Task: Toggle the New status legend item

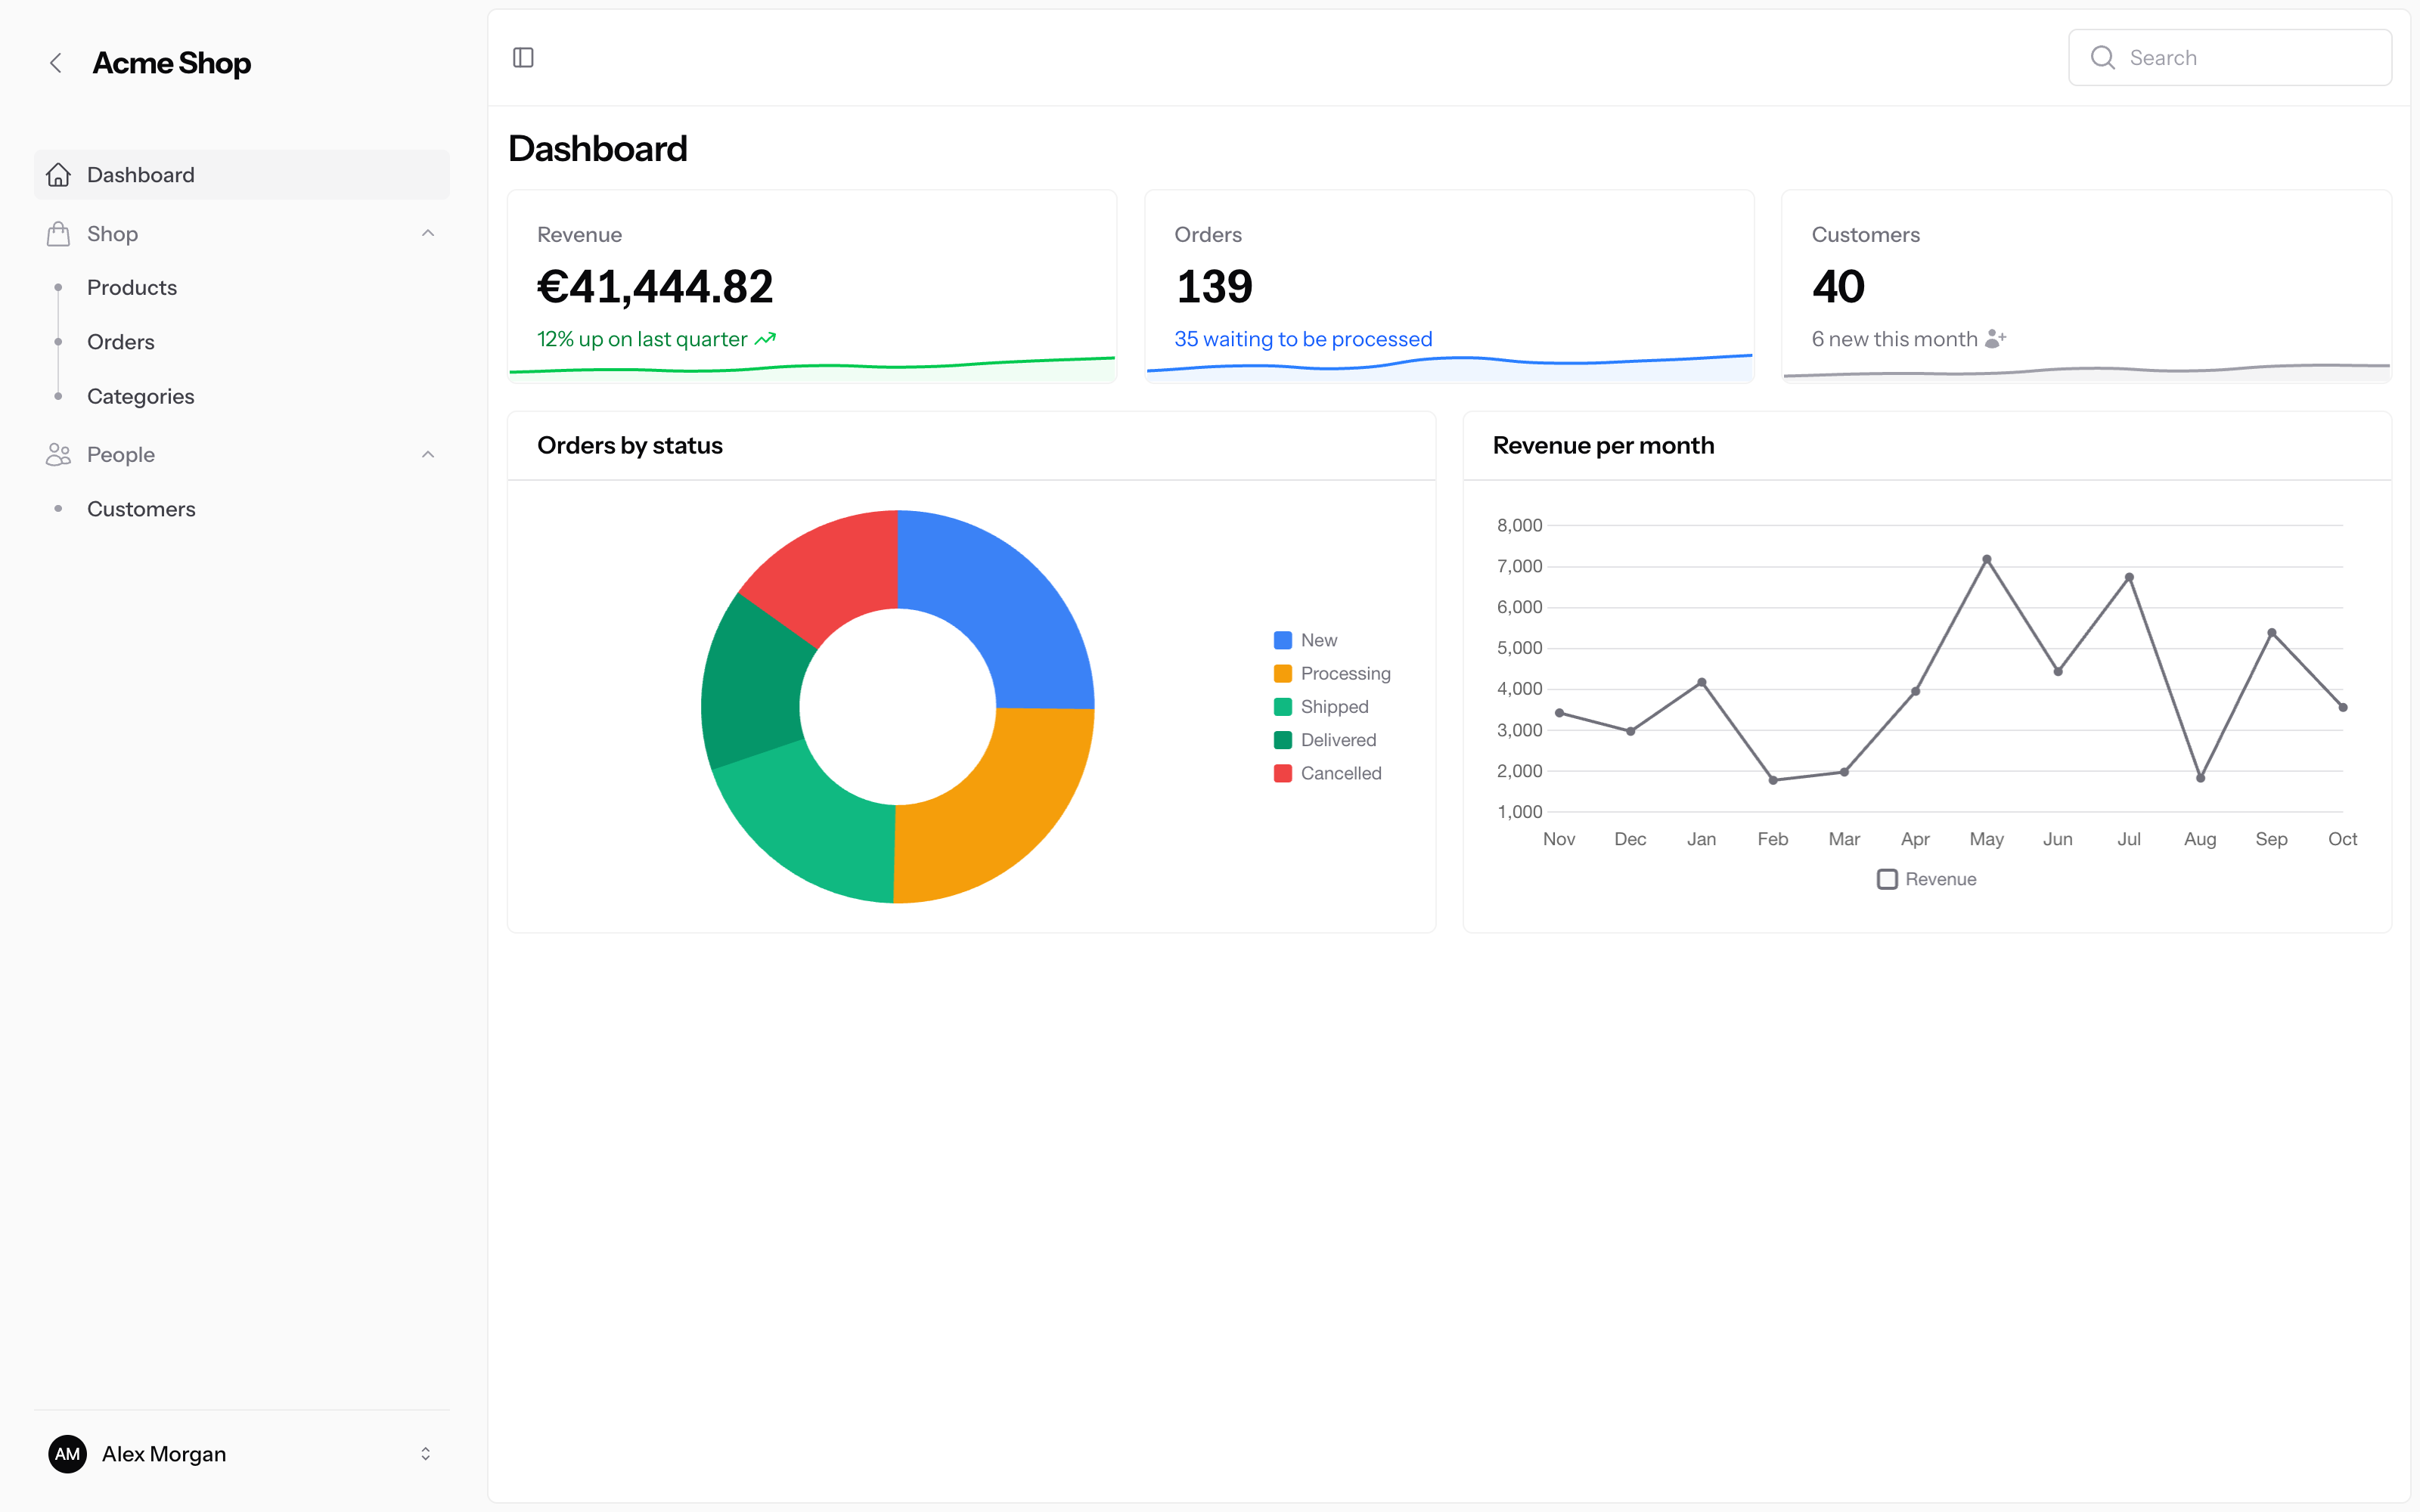Action: 1306,640
